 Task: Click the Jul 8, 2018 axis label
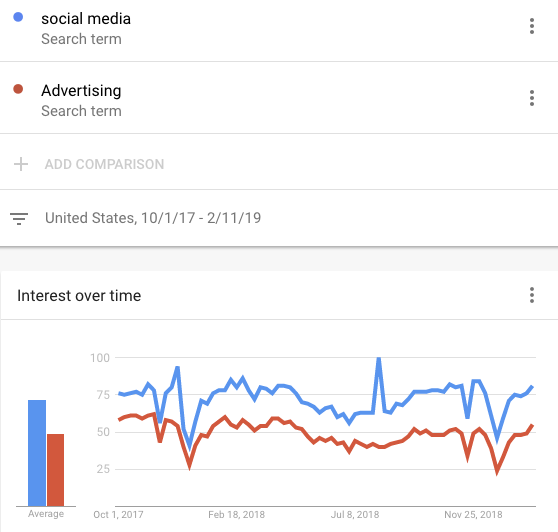355,515
